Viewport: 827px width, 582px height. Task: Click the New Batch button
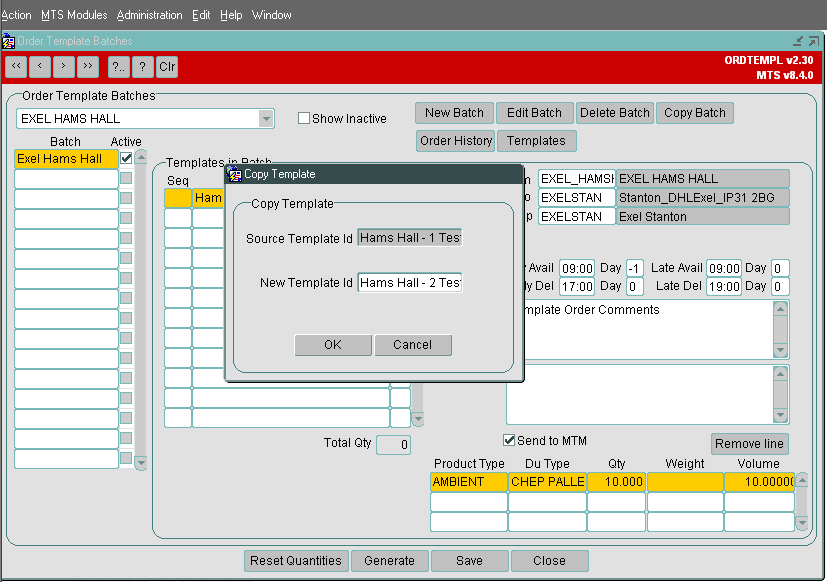[455, 113]
